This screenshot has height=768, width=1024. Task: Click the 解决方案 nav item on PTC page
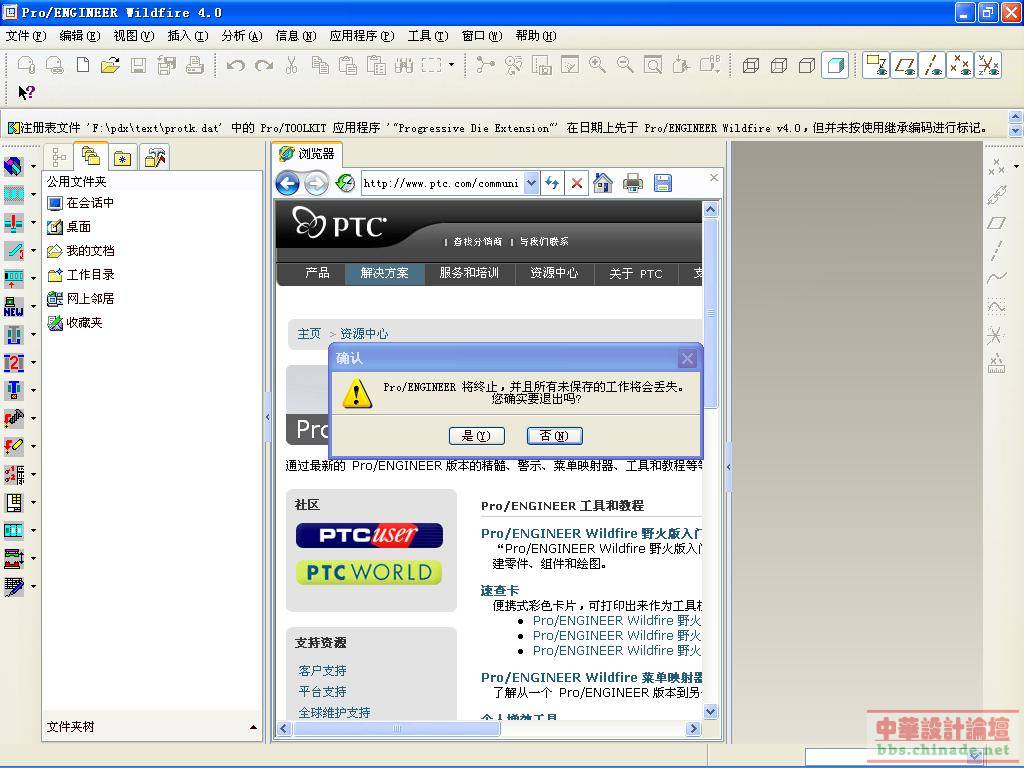[x=385, y=274]
